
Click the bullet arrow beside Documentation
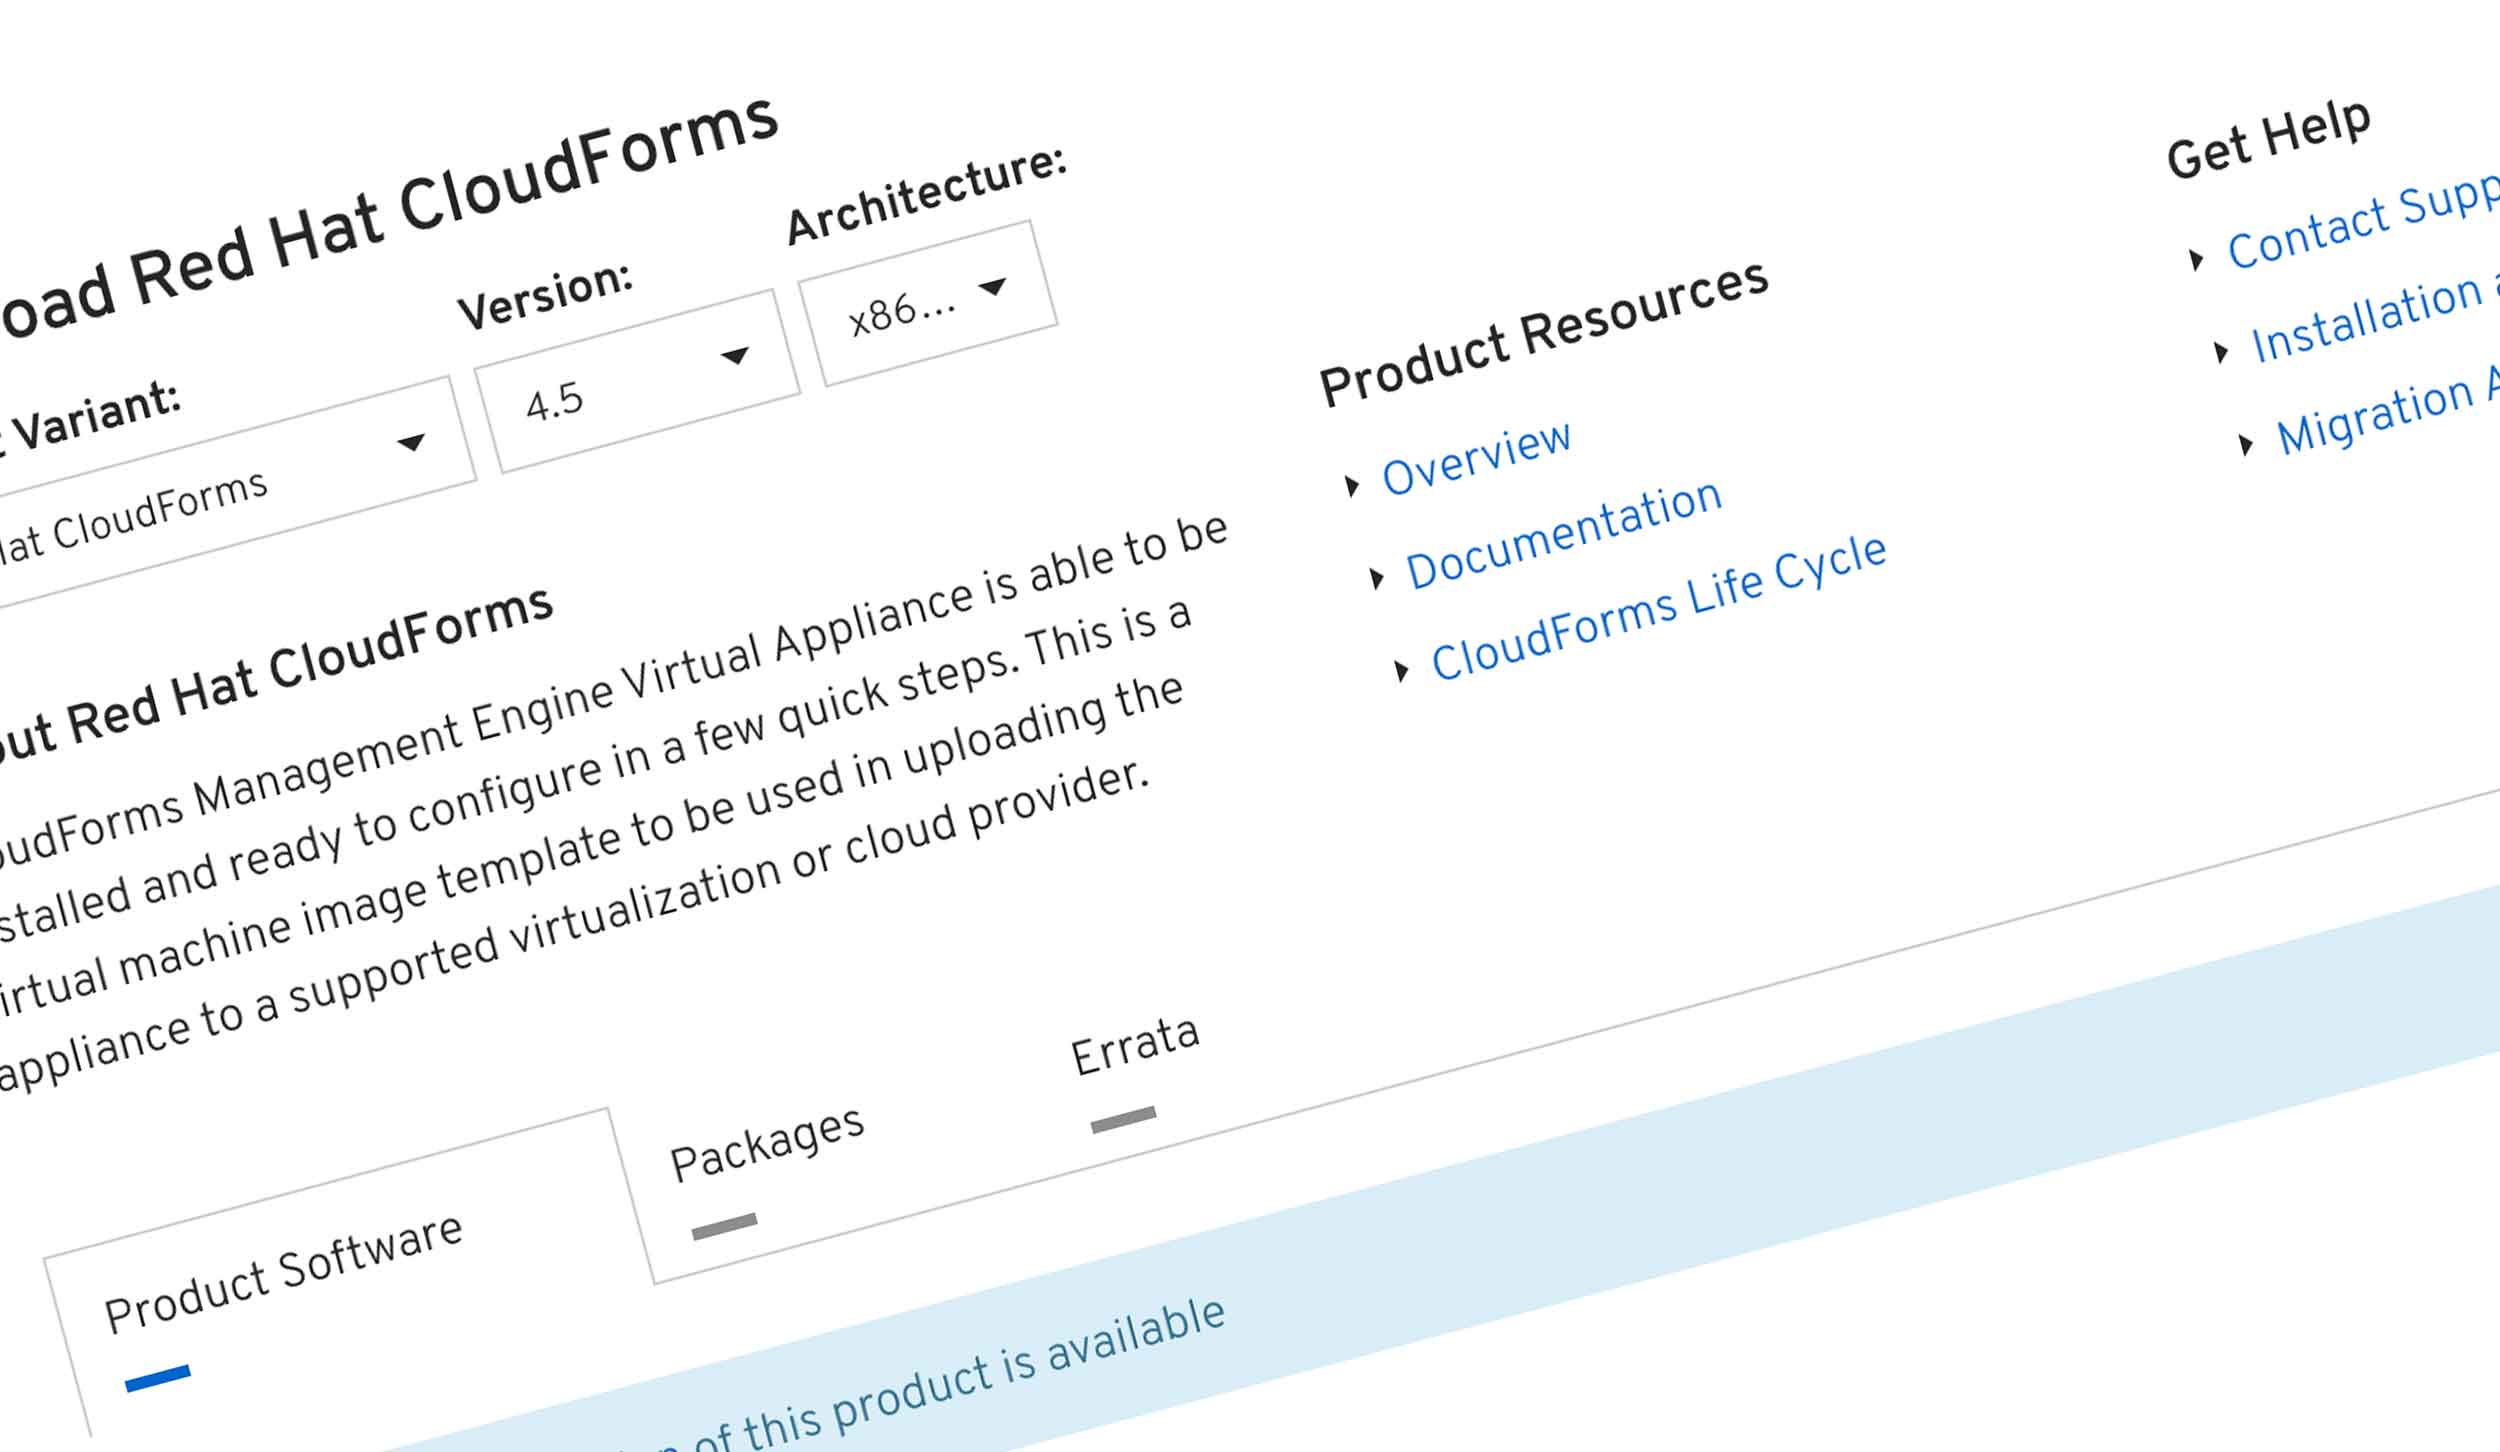(1377, 578)
